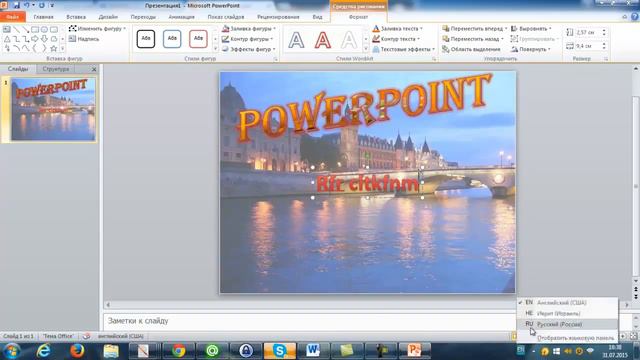Switch to the Главная ribbon tab
Viewport: 640px width, 360px height.
(44, 17)
